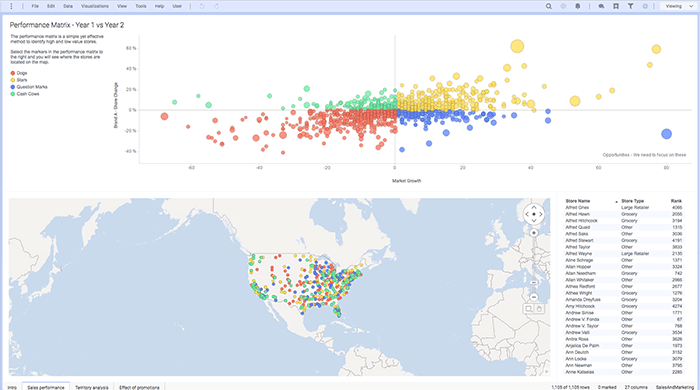The height and width of the screenshot is (390, 700).
Task: Click the map zoom slider handle
Action: click(x=534, y=282)
